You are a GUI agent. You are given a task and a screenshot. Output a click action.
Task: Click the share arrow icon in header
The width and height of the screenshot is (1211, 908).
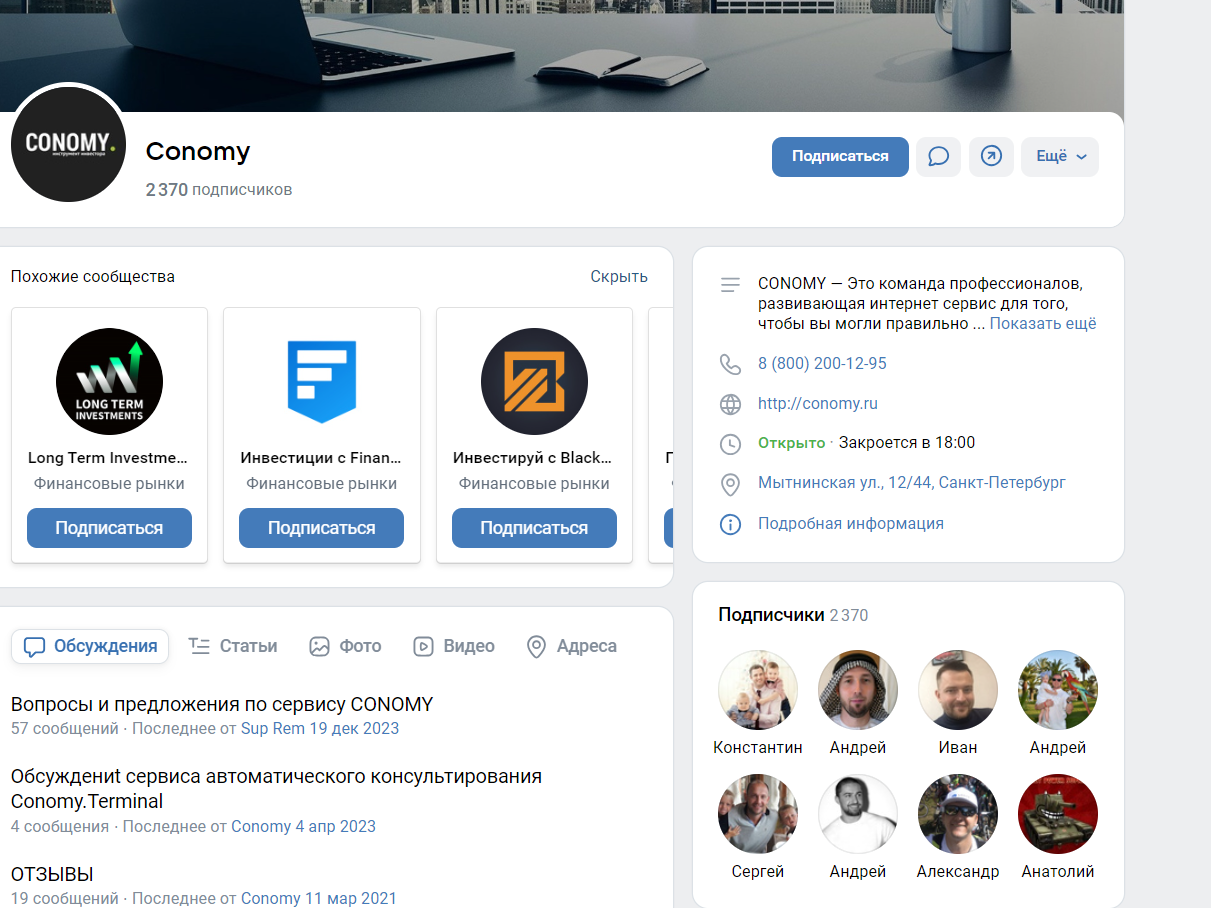point(991,157)
